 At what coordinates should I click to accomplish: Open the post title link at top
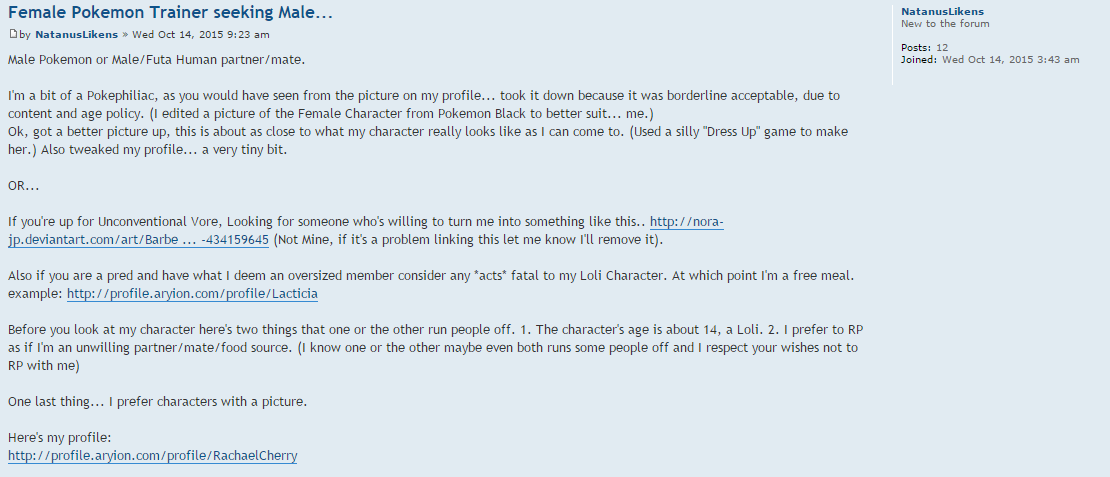(x=170, y=13)
